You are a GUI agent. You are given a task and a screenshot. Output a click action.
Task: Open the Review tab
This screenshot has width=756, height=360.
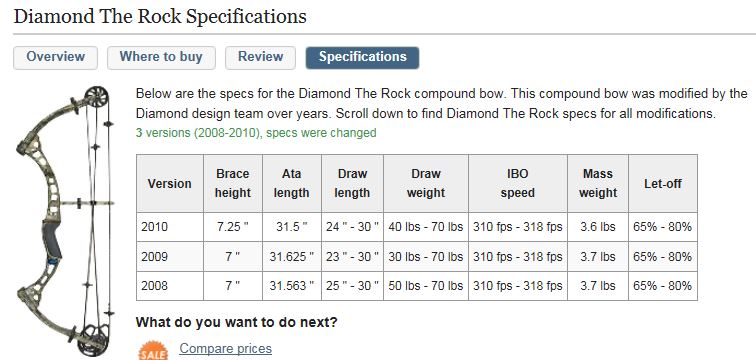click(260, 57)
